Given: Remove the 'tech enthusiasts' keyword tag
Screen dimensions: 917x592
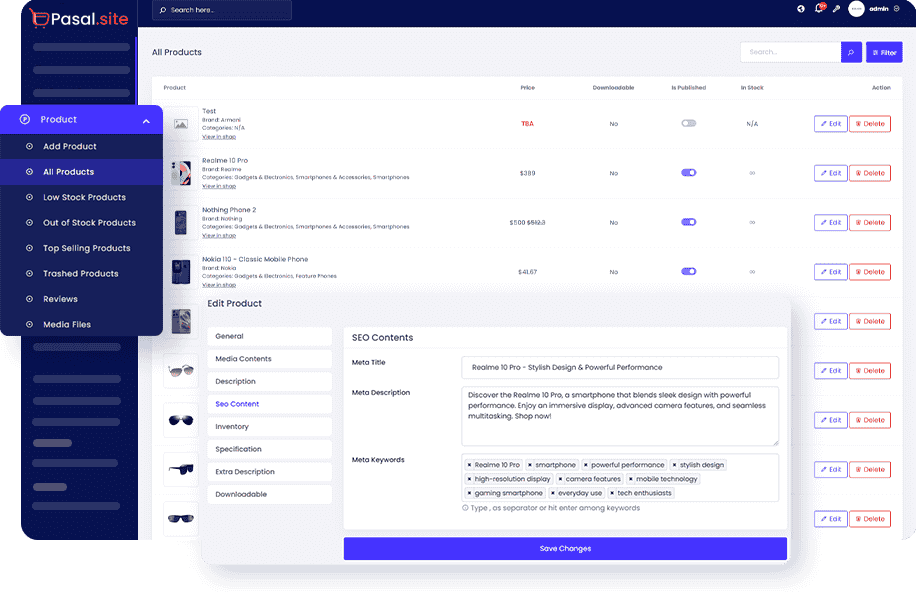Looking at the screenshot, I should coord(612,493).
